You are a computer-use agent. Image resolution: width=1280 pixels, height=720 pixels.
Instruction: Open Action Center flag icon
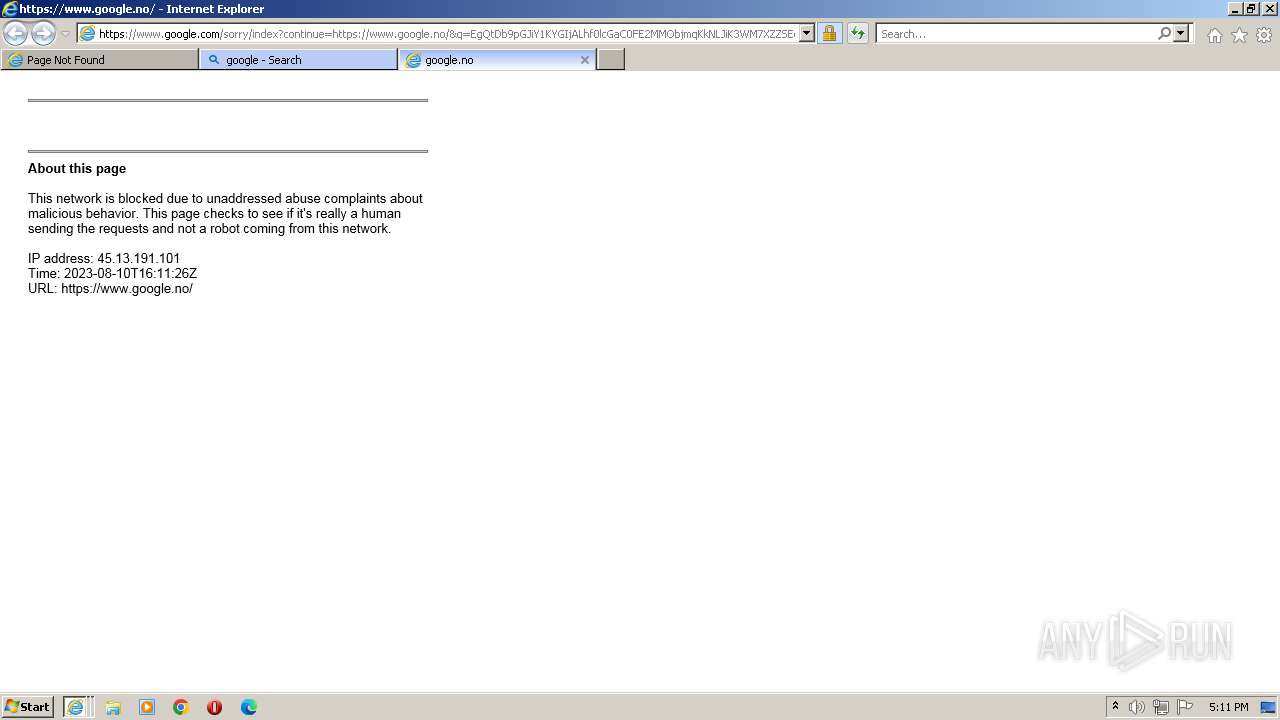coord(1185,707)
